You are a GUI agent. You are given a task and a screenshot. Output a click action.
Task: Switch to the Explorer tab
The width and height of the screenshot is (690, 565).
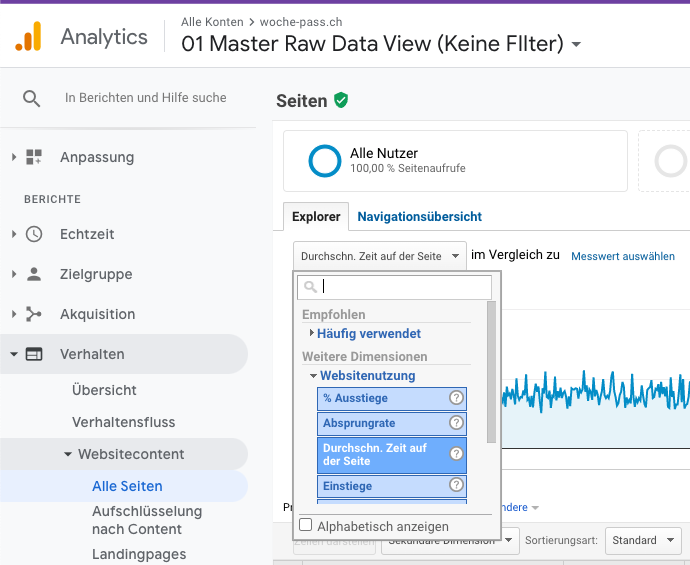pos(316,216)
